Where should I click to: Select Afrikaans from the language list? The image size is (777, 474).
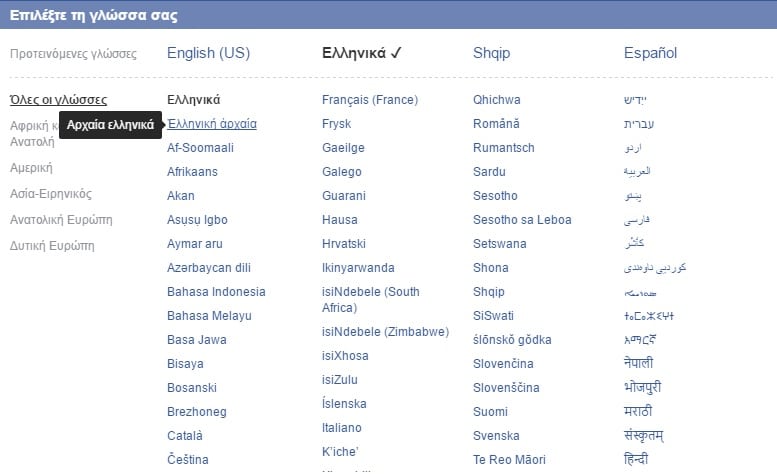tap(192, 172)
